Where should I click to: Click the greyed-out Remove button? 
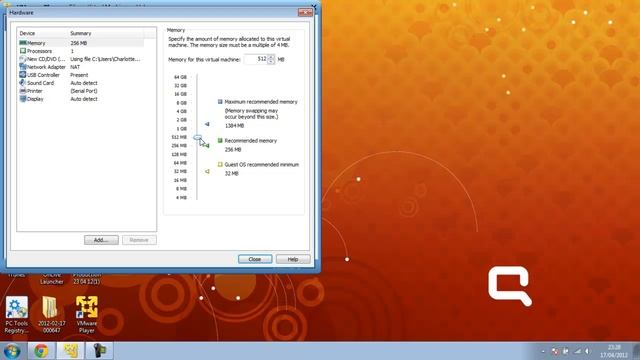tap(139, 240)
